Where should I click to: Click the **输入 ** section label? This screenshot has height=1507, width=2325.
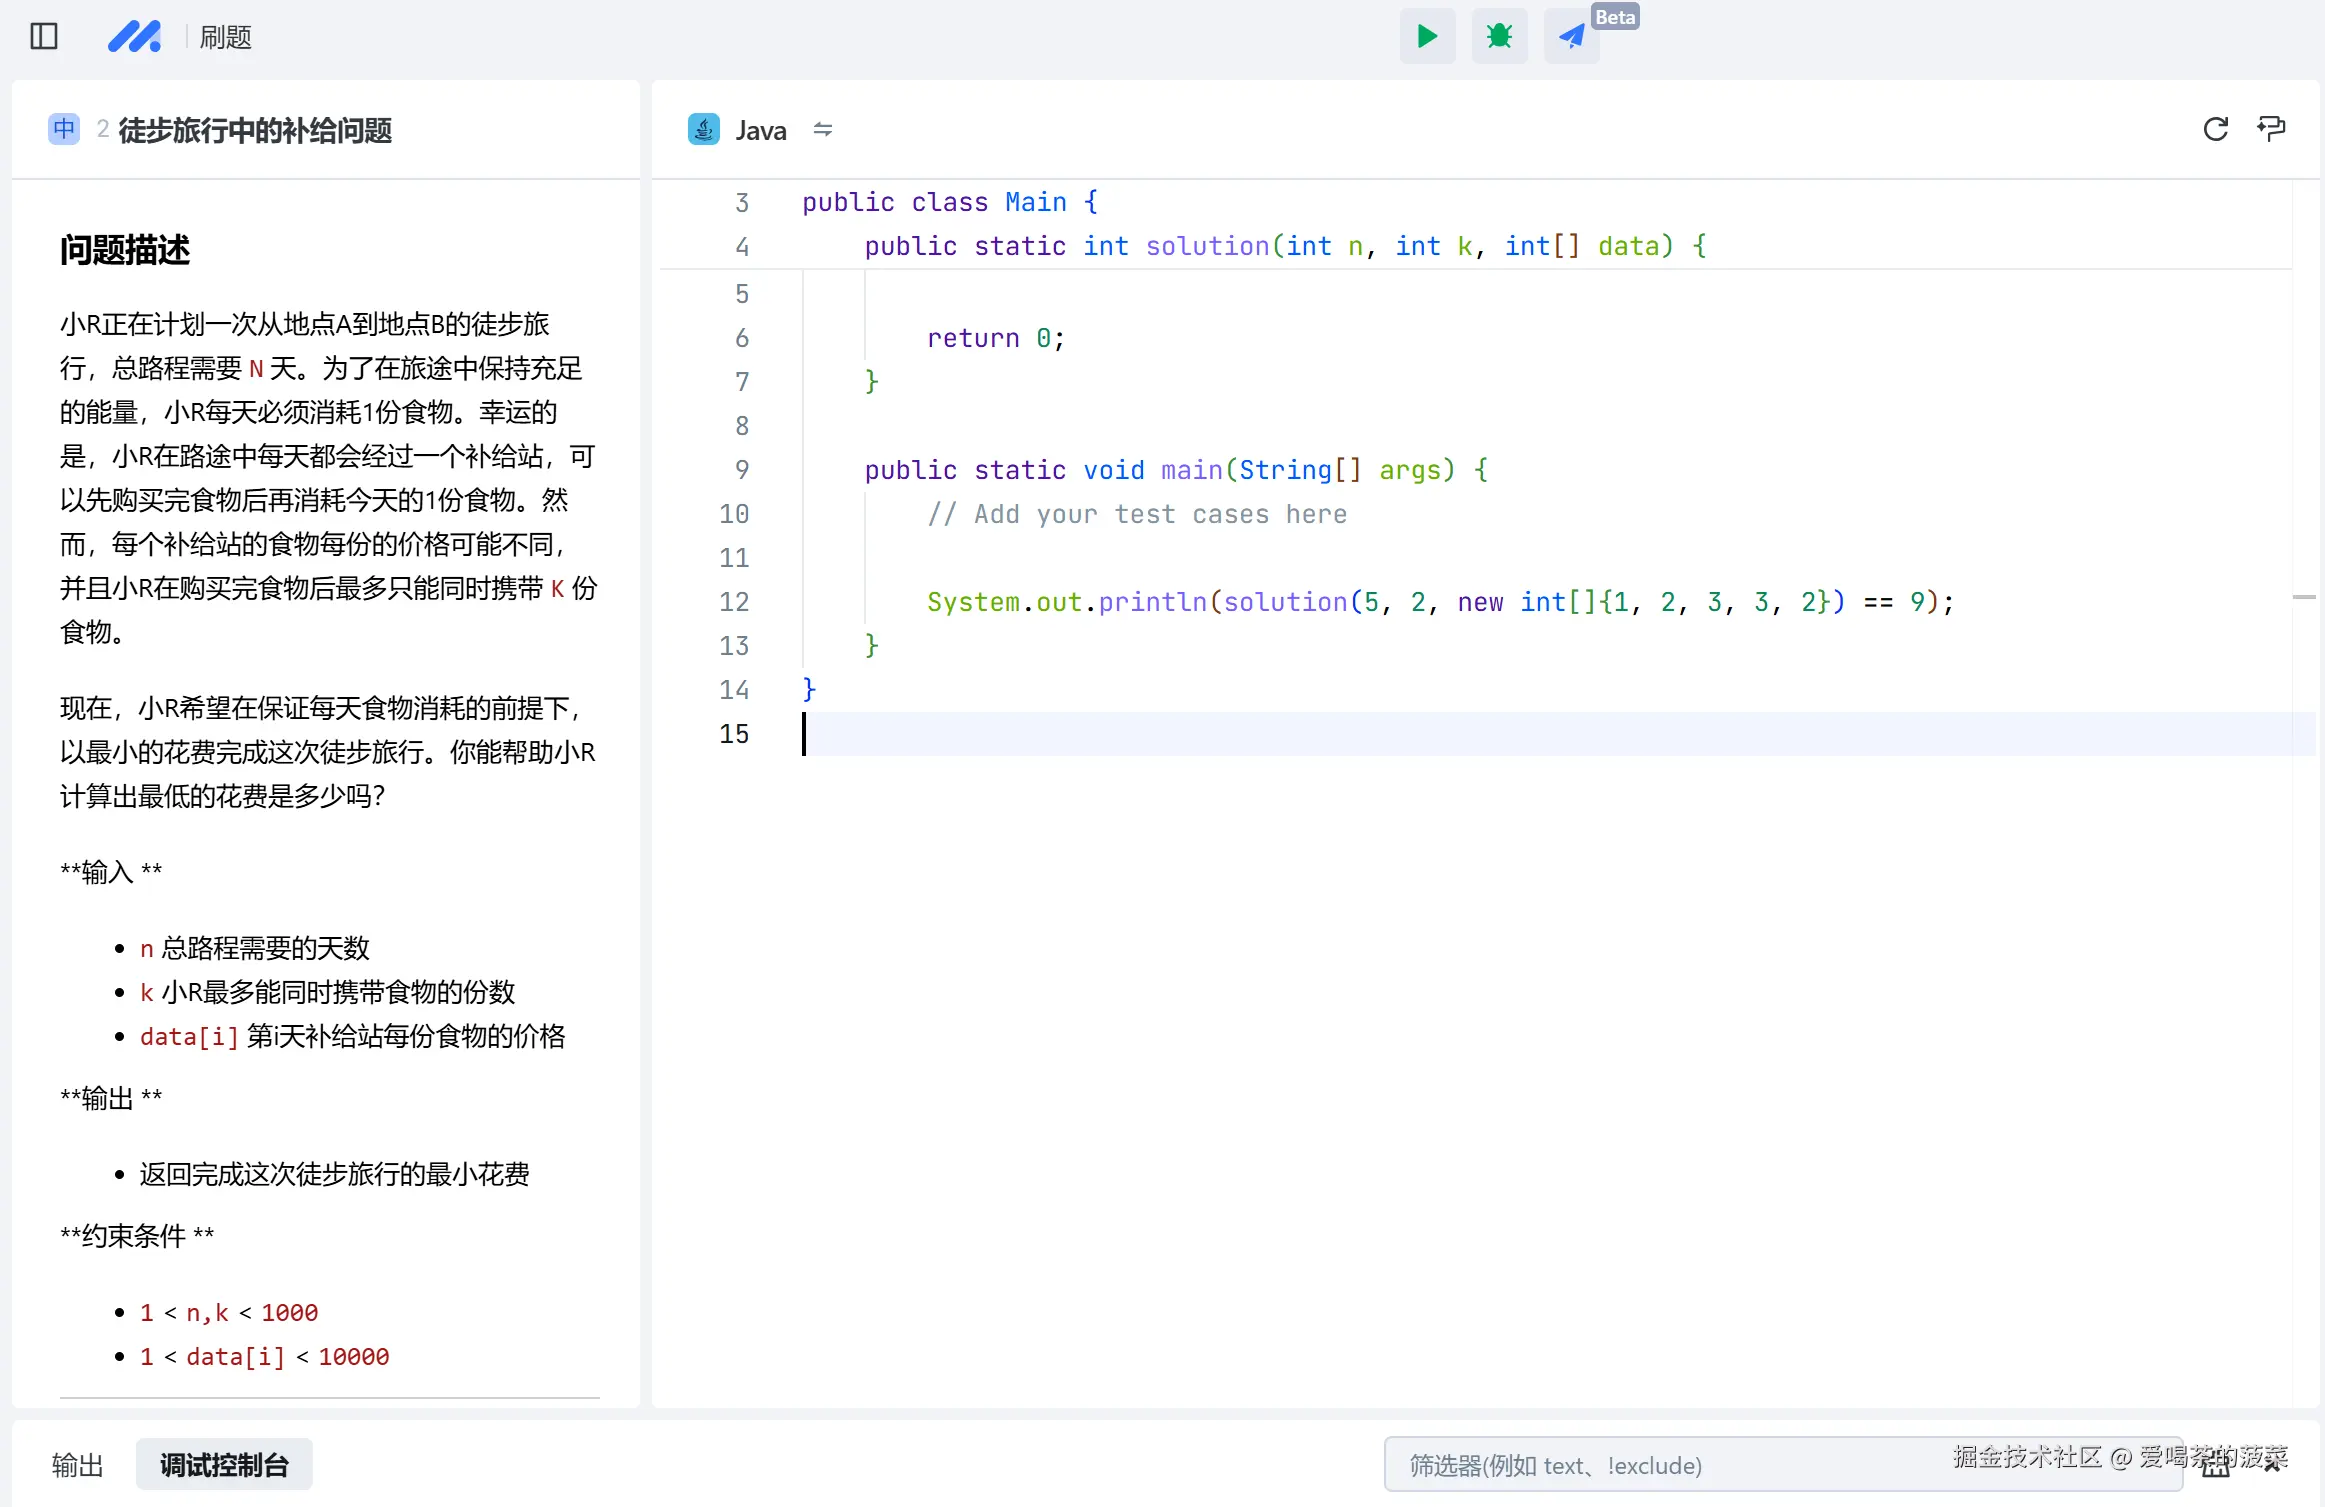[x=111, y=872]
